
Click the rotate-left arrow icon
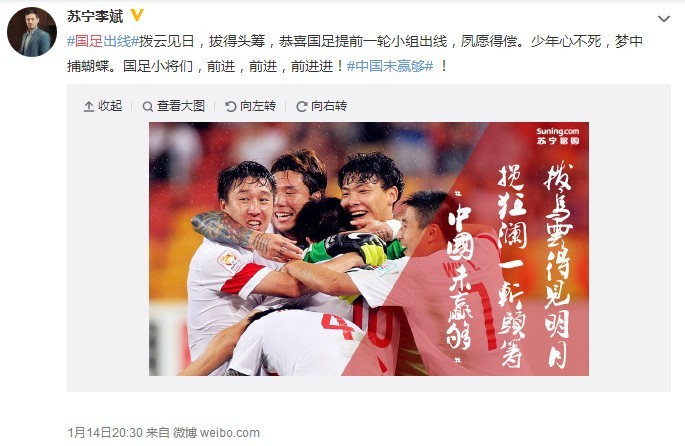coord(230,106)
